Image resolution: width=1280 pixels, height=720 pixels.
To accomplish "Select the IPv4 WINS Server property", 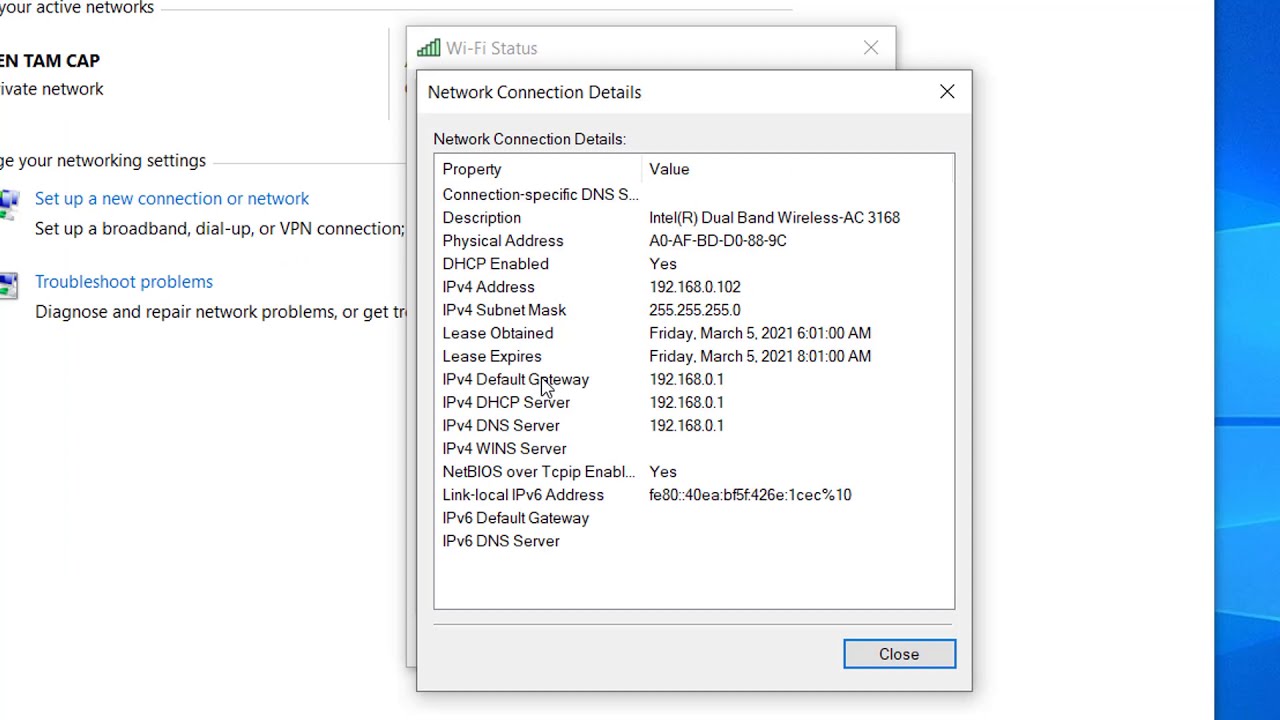I will pyautogui.click(x=504, y=448).
